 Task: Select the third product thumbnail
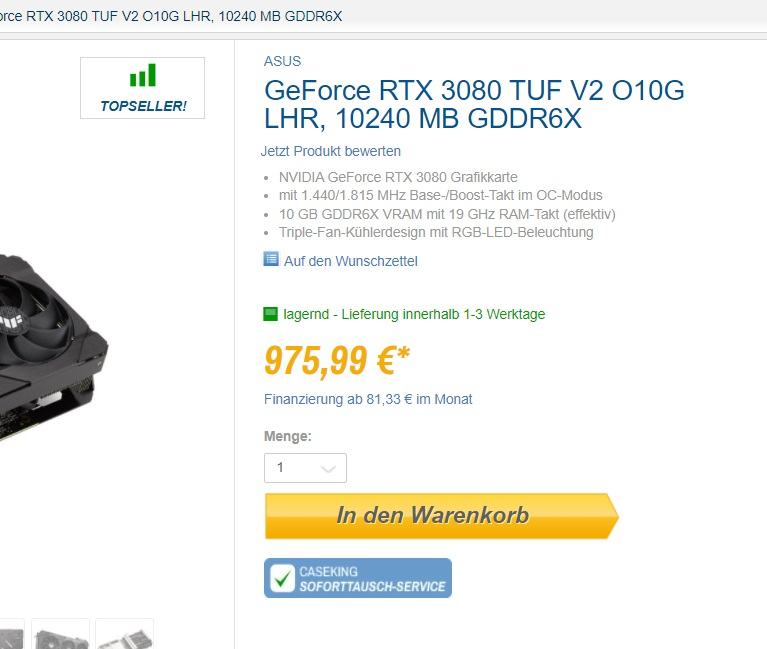pyautogui.click(x=125, y=634)
